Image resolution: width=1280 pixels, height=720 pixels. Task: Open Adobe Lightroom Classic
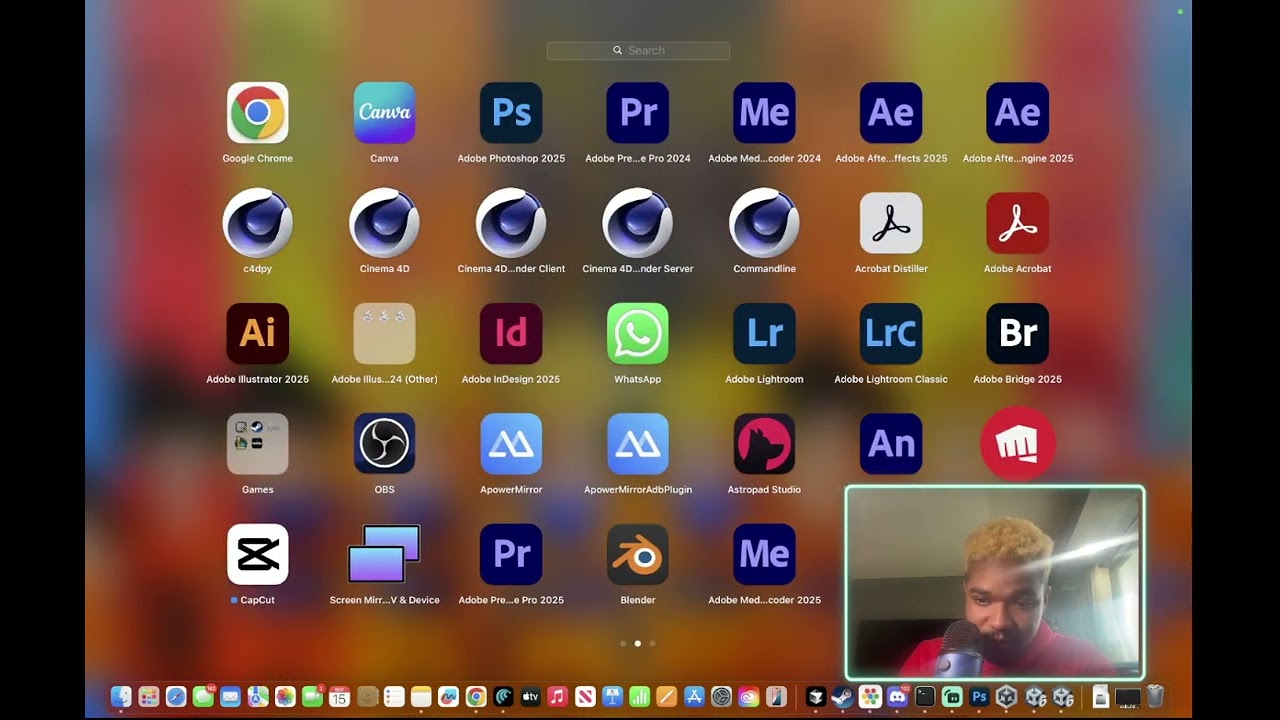891,334
